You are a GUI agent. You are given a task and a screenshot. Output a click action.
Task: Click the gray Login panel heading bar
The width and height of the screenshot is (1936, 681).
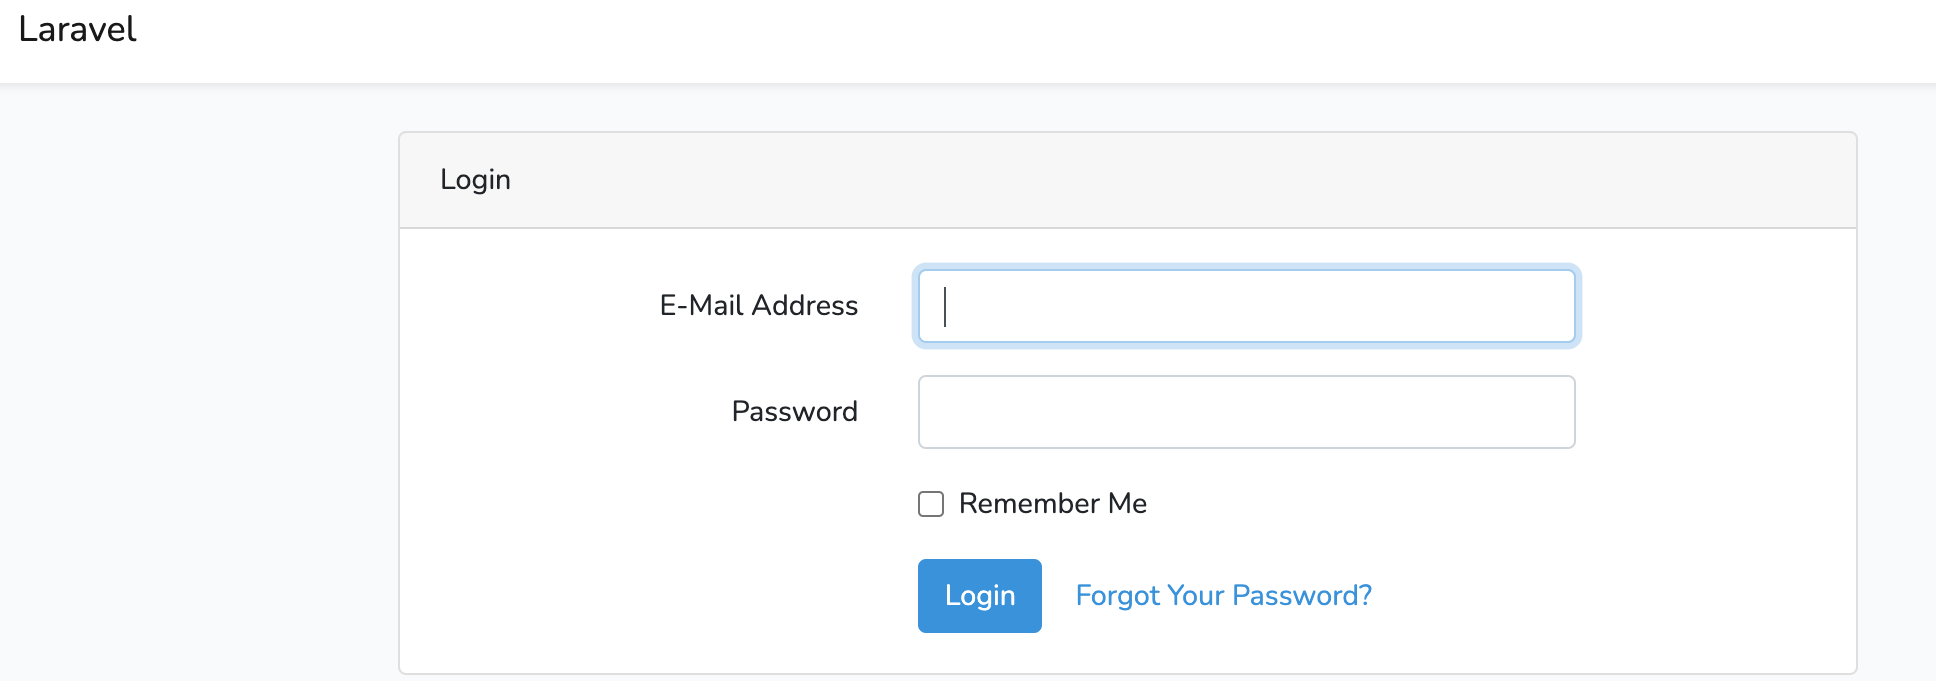tap(1127, 180)
